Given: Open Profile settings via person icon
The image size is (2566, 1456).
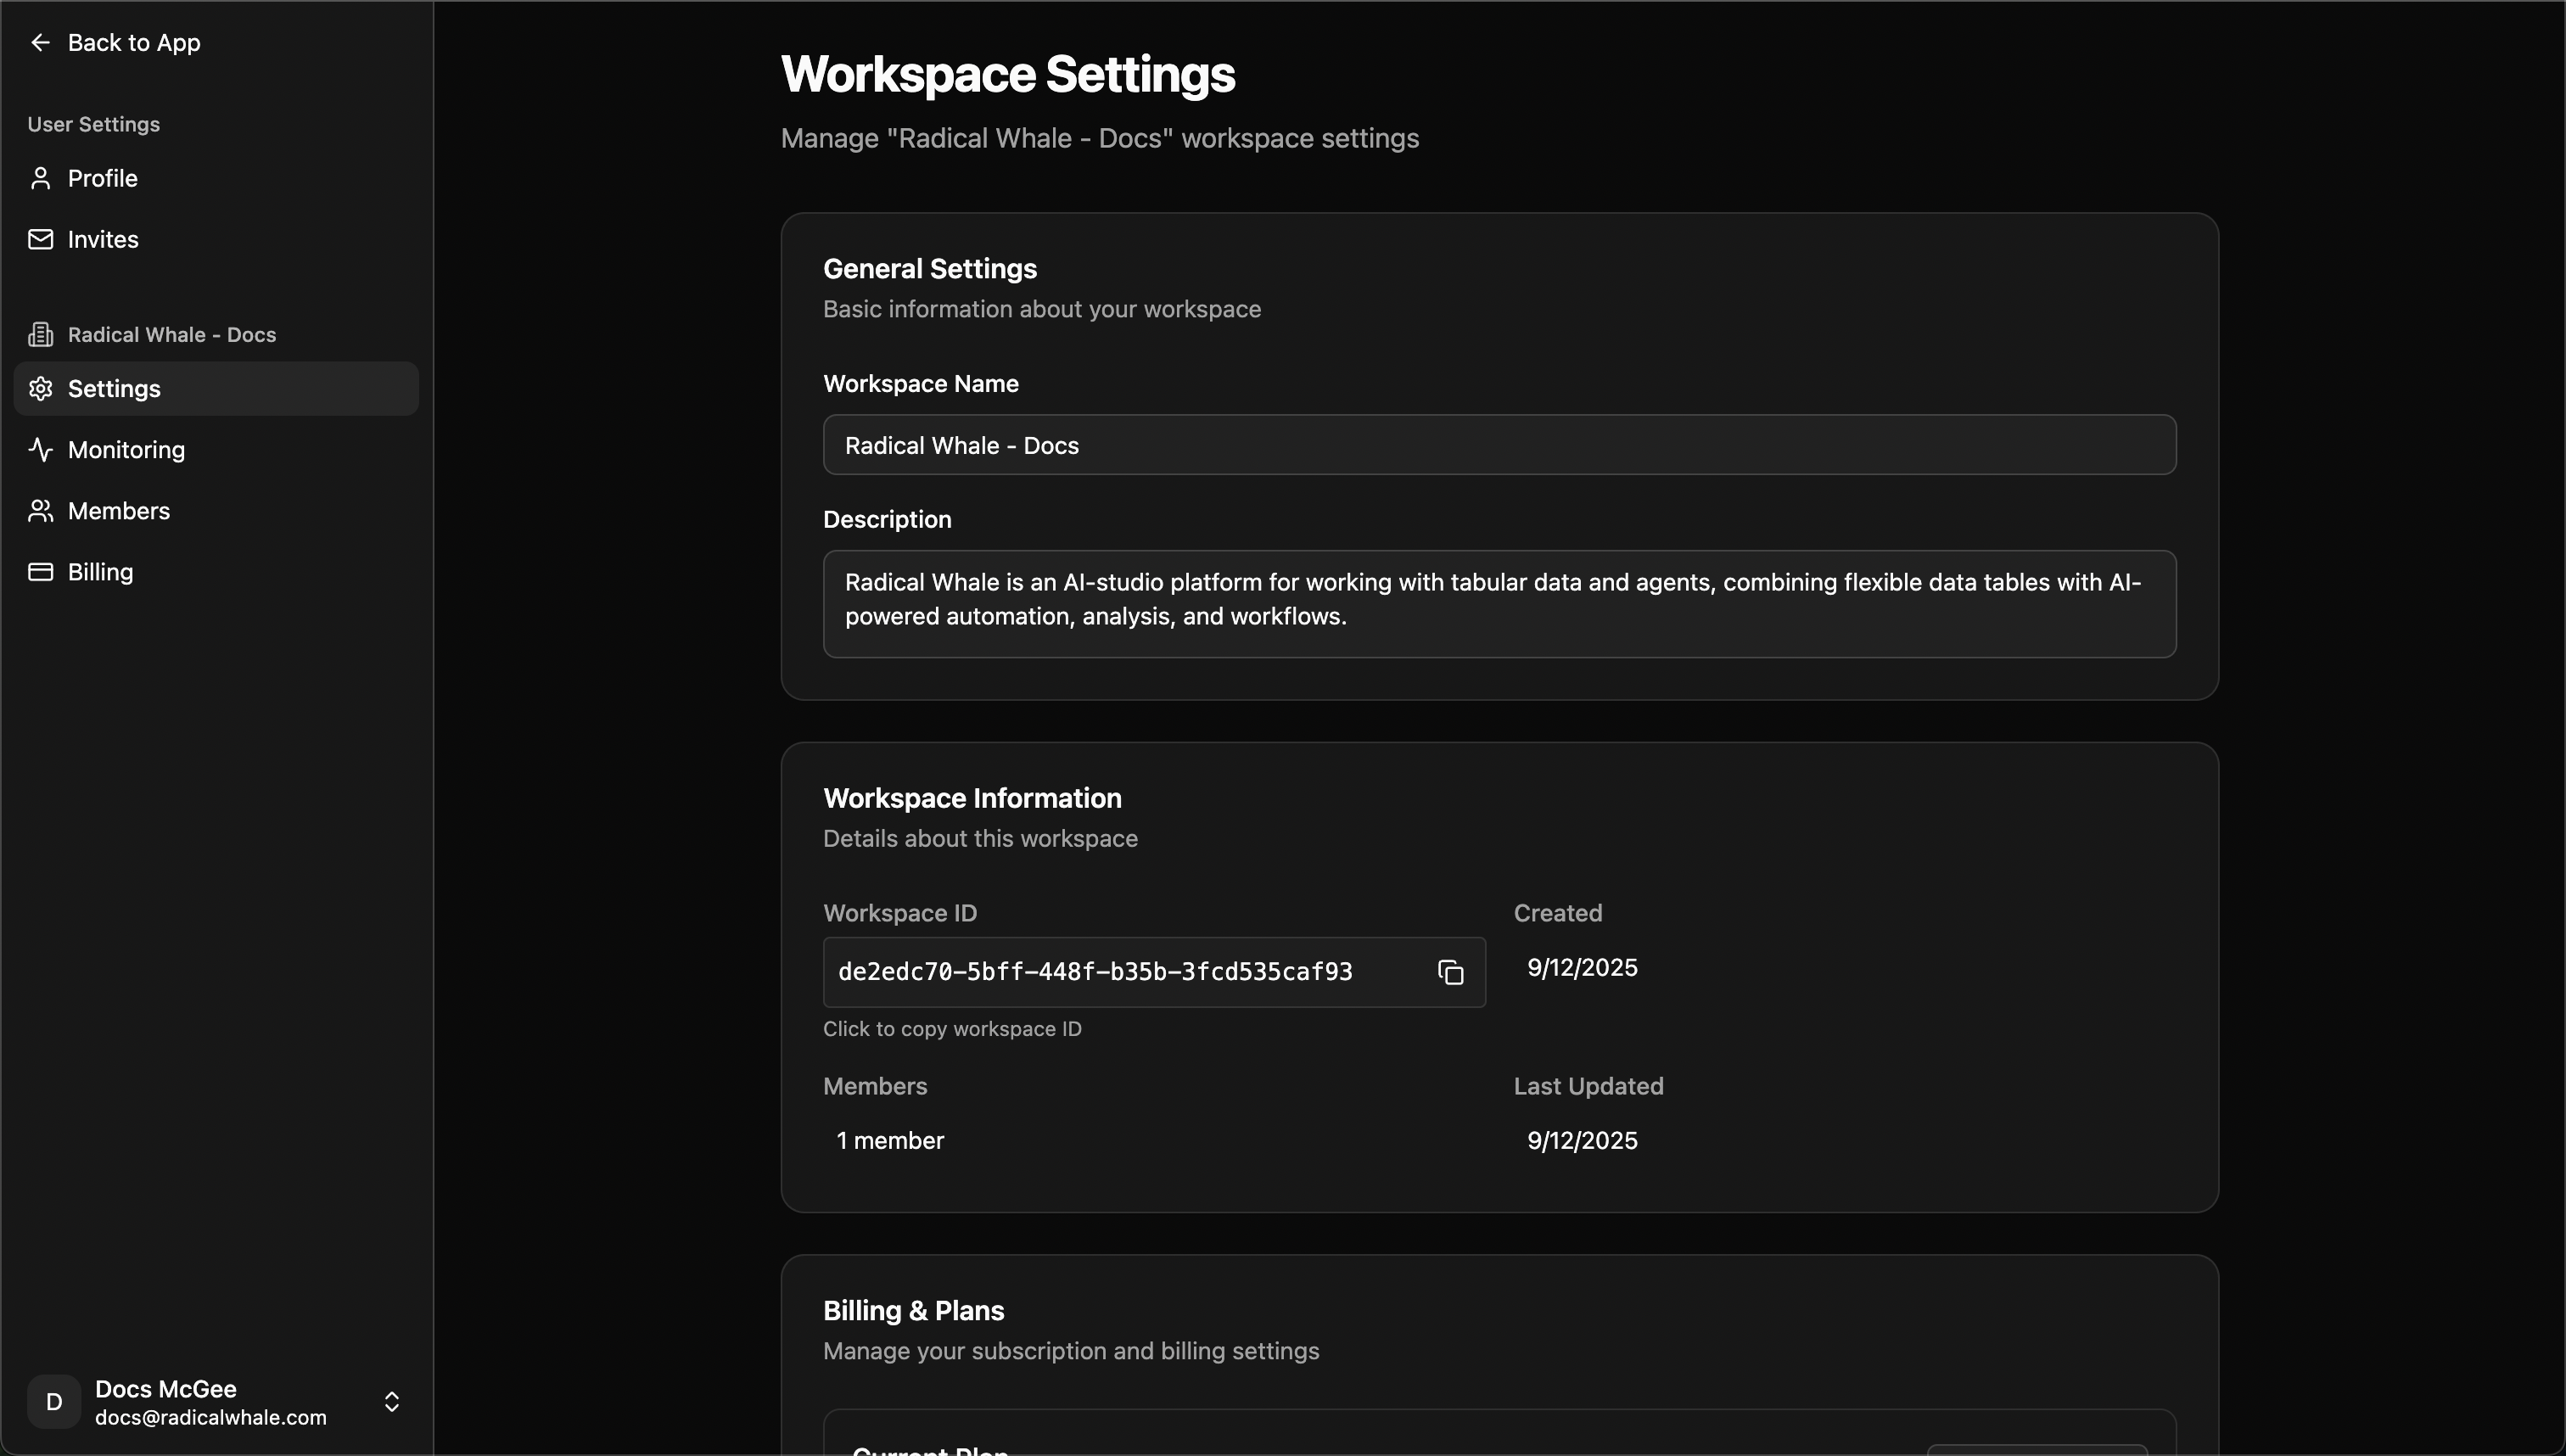Looking at the screenshot, I should pyautogui.click(x=42, y=178).
